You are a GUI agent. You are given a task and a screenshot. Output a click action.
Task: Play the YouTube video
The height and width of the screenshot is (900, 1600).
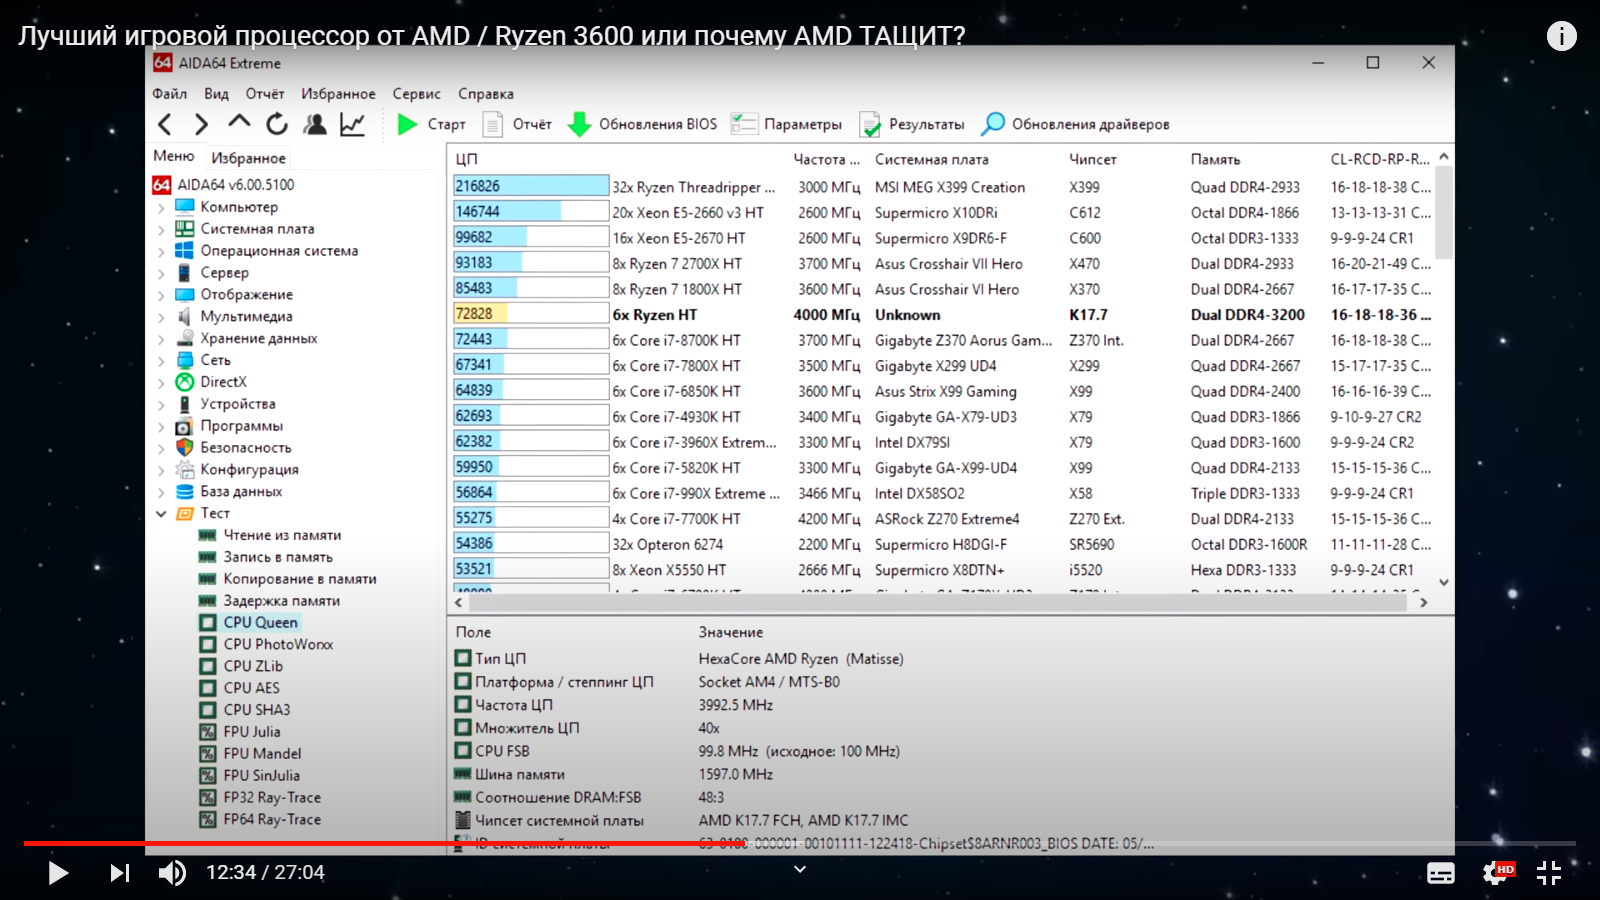pos(58,873)
